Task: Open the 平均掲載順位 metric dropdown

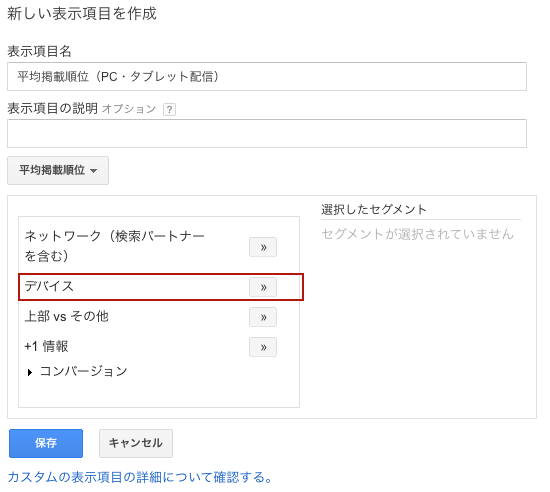Action: (58, 170)
